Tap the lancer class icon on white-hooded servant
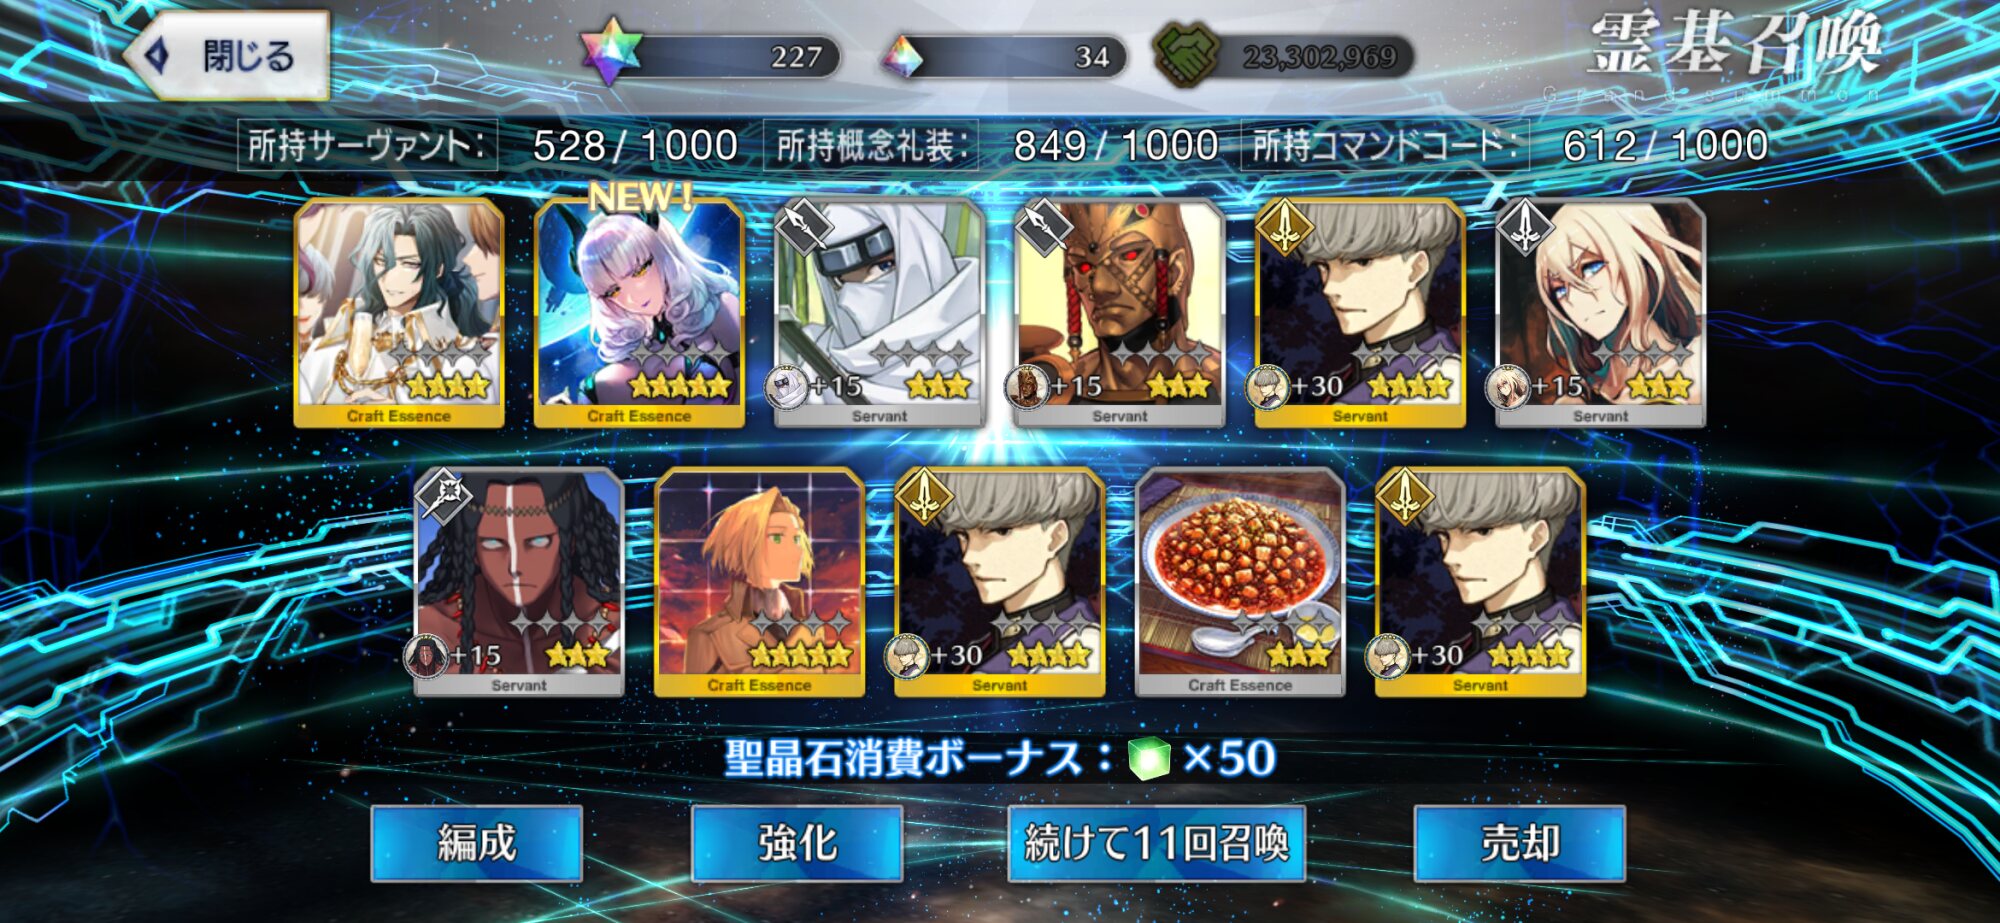The width and height of the screenshot is (2000, 923). pos(804,227)
